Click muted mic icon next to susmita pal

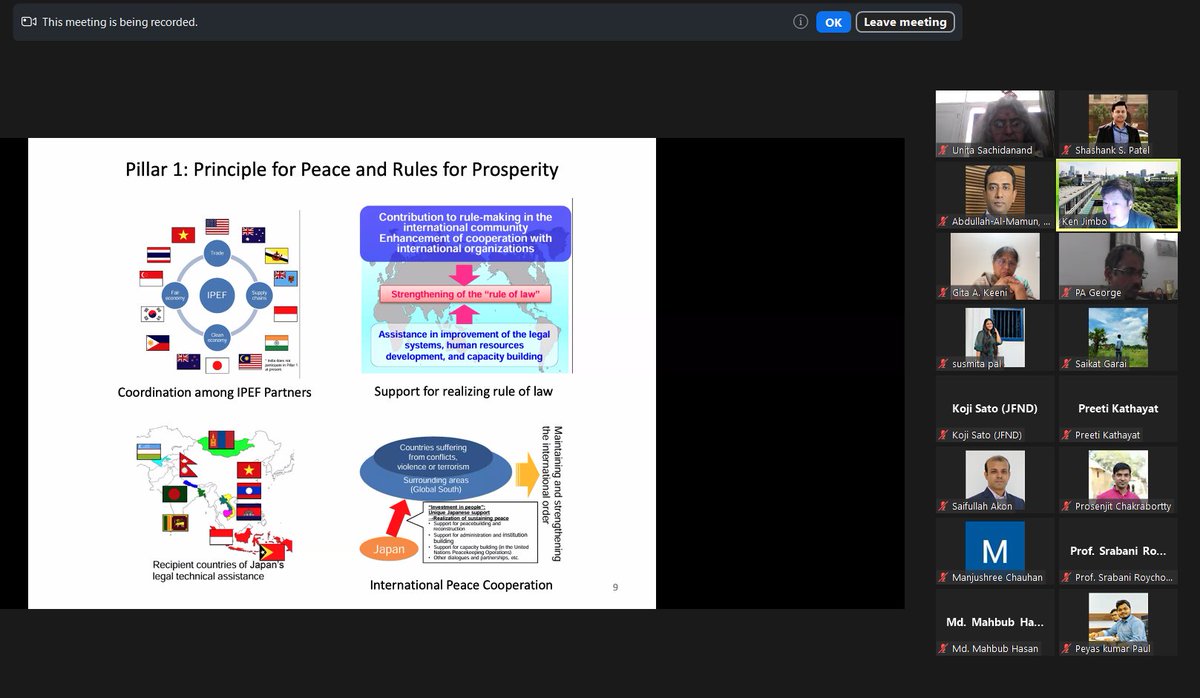(944, 363)
